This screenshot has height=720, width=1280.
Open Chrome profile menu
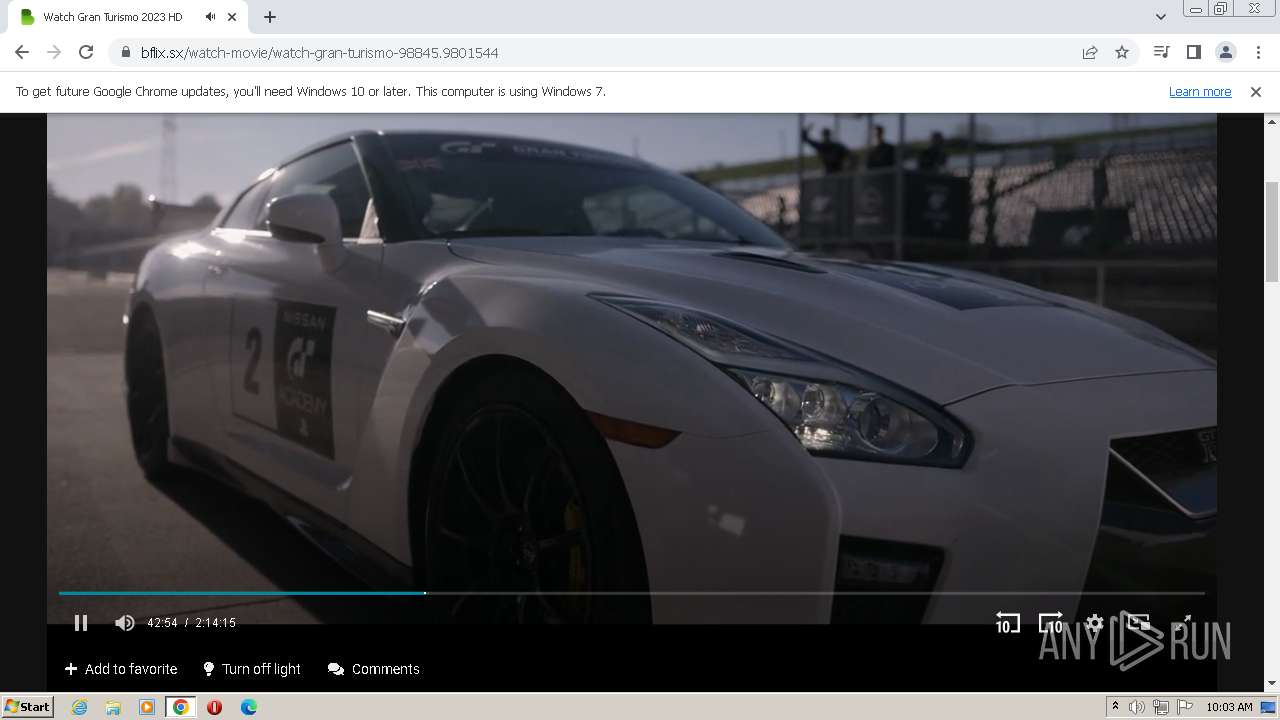pos(1225,52)
